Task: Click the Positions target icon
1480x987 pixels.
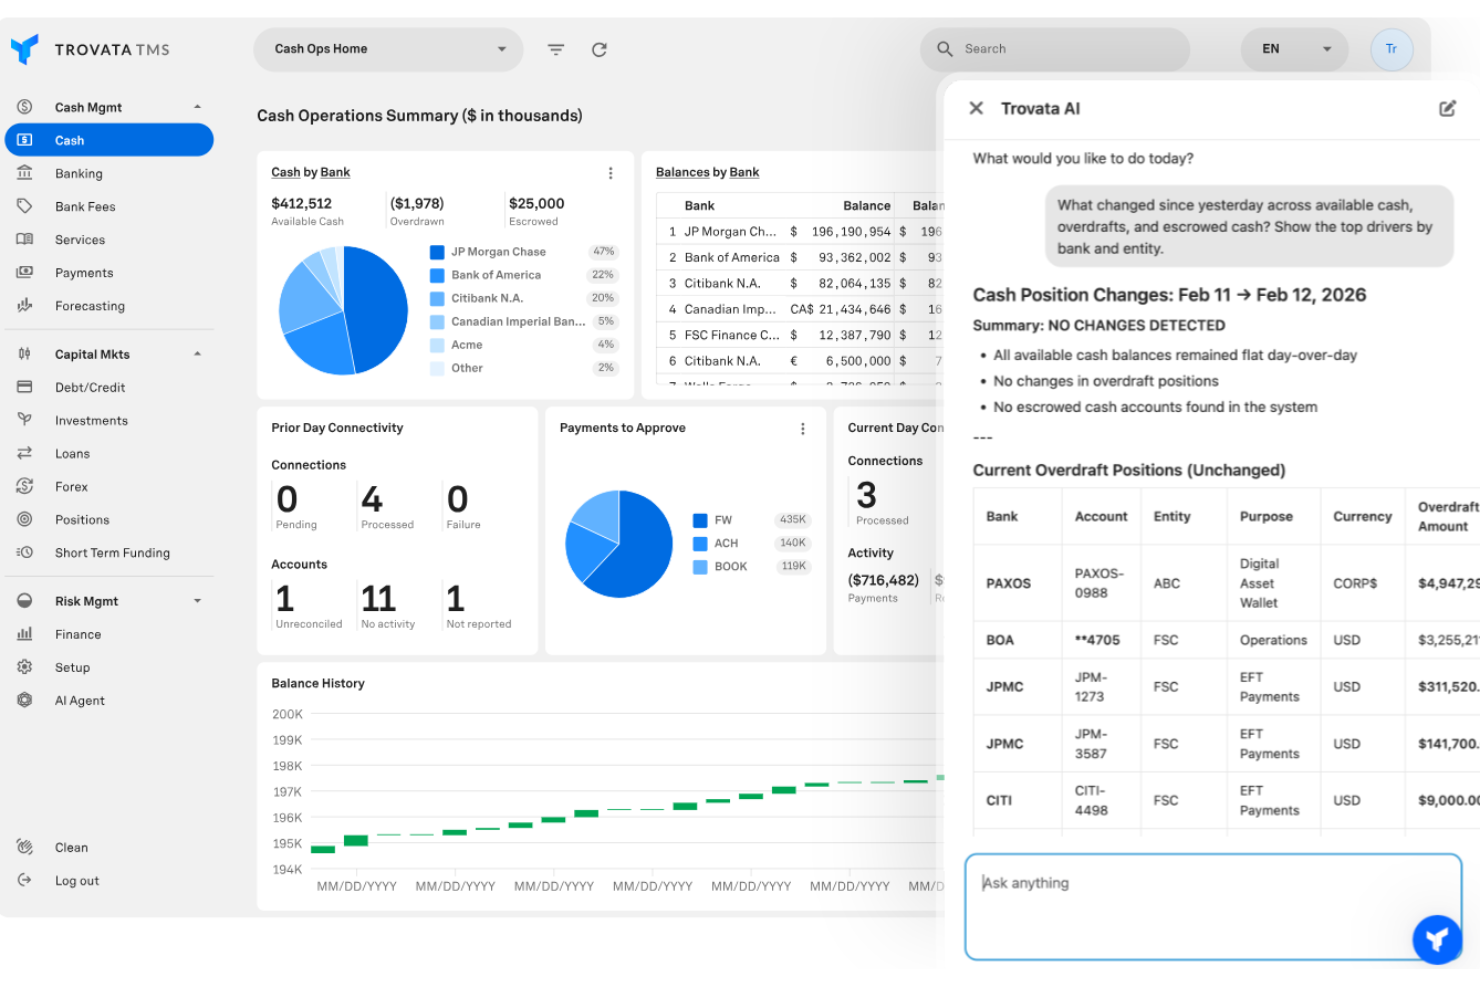Action: tap(25, 519)
